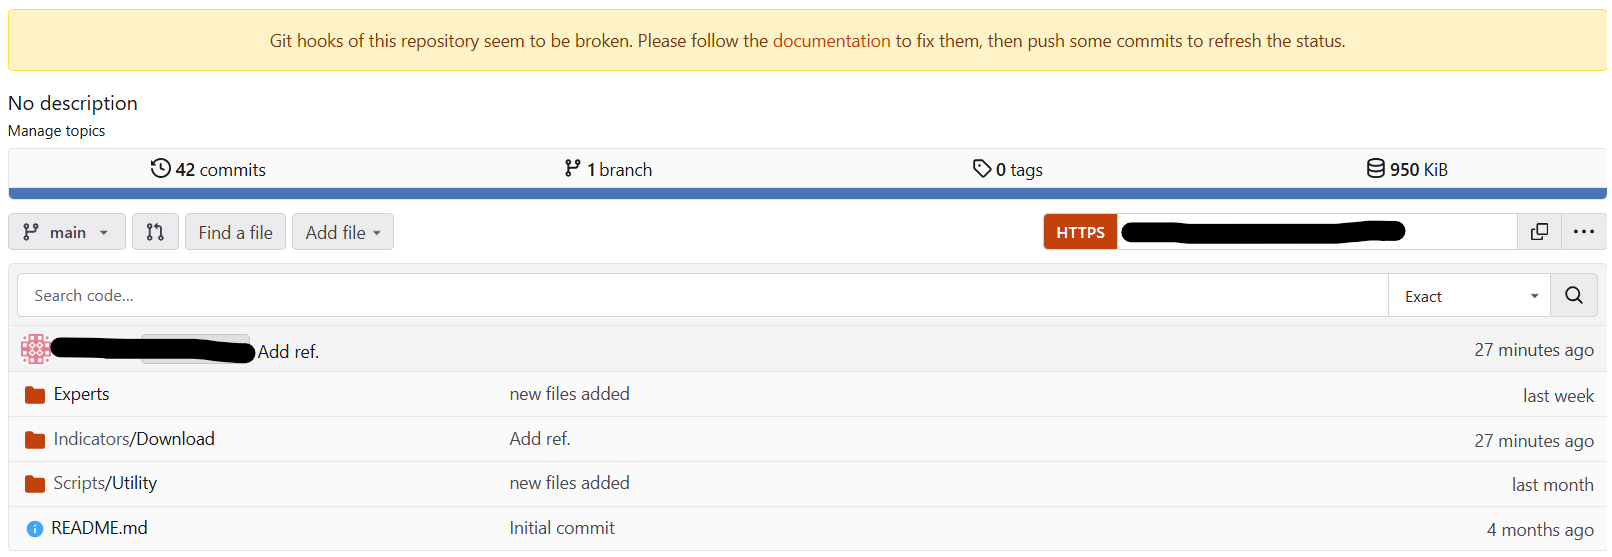Click the blue language statistics bar
Image resolution: width=1612 pixels, height=557 pixels.
[806, 194]
